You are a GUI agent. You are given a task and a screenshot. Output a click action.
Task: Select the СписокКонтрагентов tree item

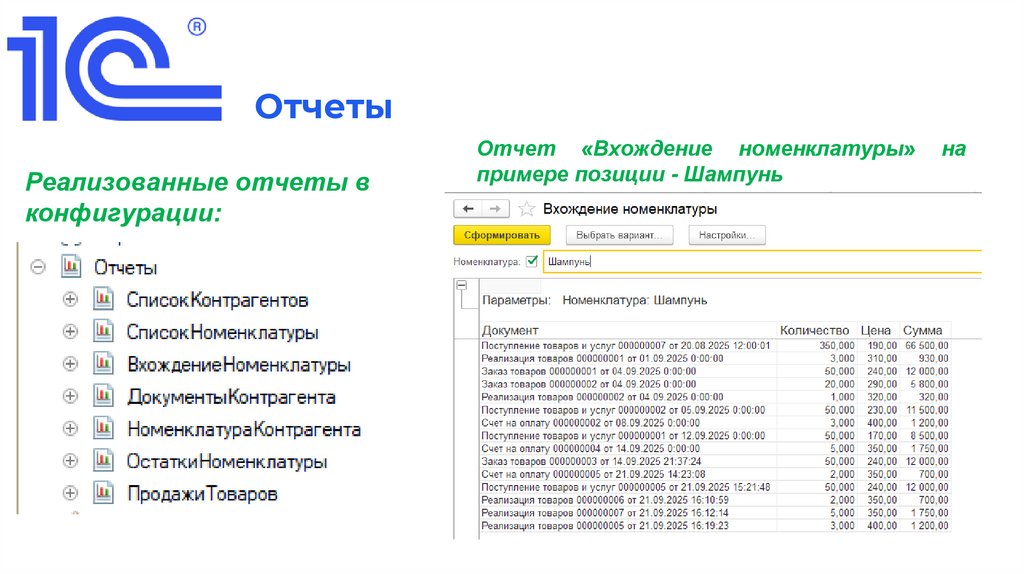coord(217,300)
